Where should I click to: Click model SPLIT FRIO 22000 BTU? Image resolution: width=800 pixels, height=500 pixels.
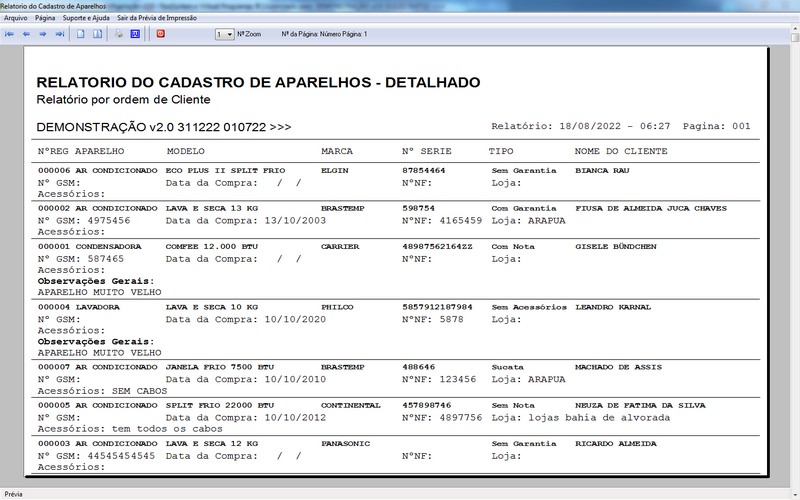pyautogui.click(x=220, y=405)
